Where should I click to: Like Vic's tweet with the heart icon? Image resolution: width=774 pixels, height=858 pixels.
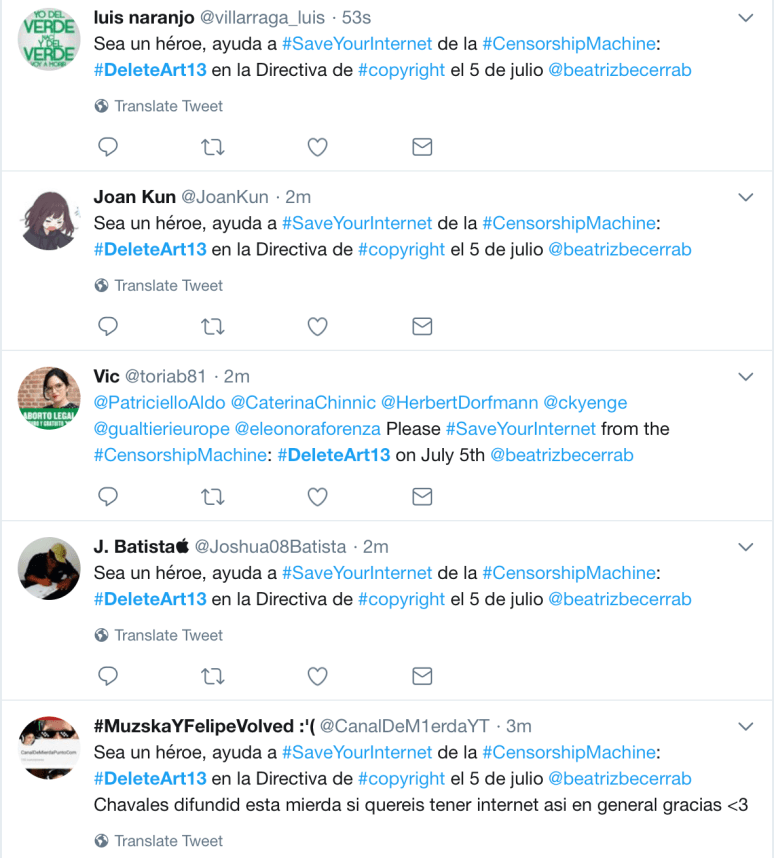(x=317, y=497)
